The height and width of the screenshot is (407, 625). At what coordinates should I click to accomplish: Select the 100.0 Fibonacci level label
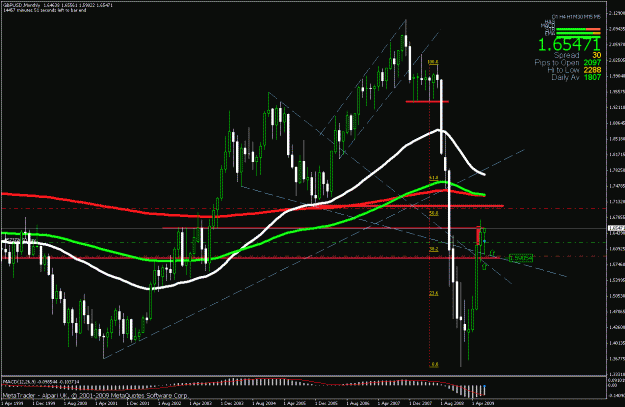433,62
